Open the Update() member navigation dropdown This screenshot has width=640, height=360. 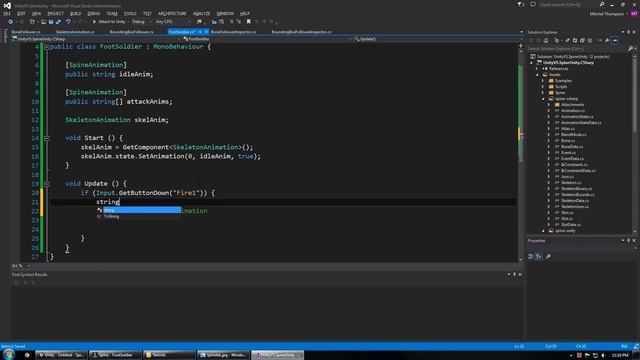(438, 39)
